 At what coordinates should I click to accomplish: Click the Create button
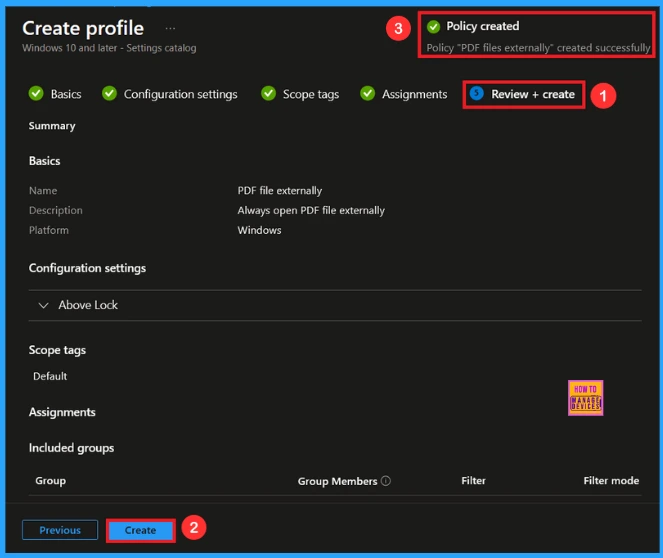click(140, 530)
